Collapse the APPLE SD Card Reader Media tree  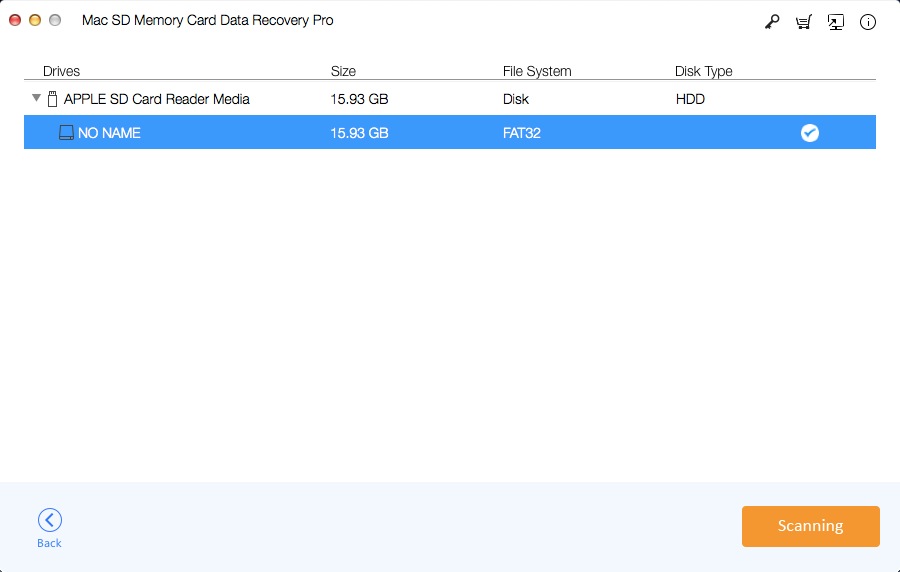tap(37, 98)
